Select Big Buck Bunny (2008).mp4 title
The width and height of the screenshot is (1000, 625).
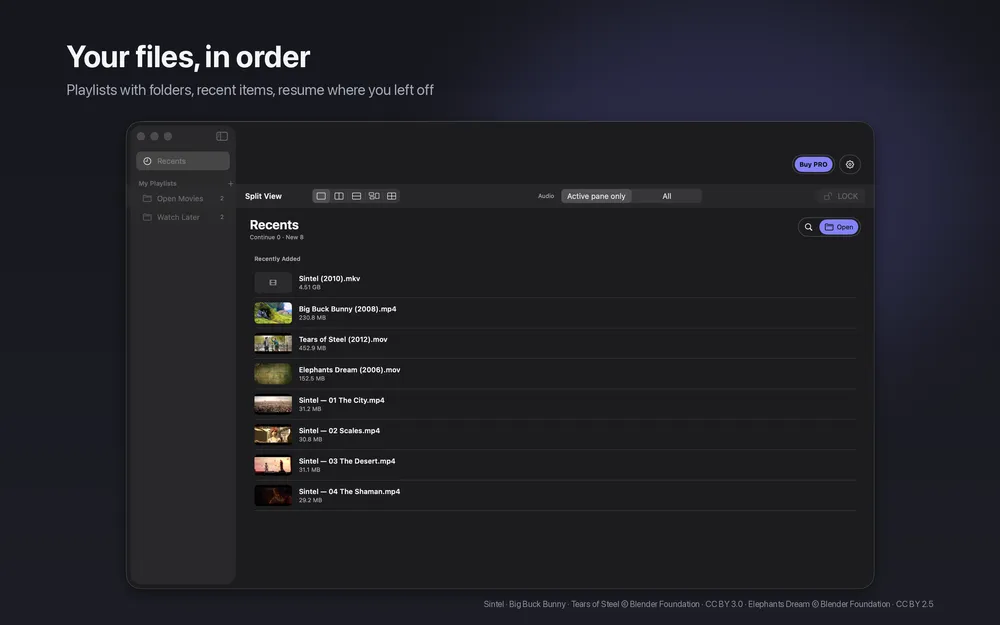tap(348, 309)
